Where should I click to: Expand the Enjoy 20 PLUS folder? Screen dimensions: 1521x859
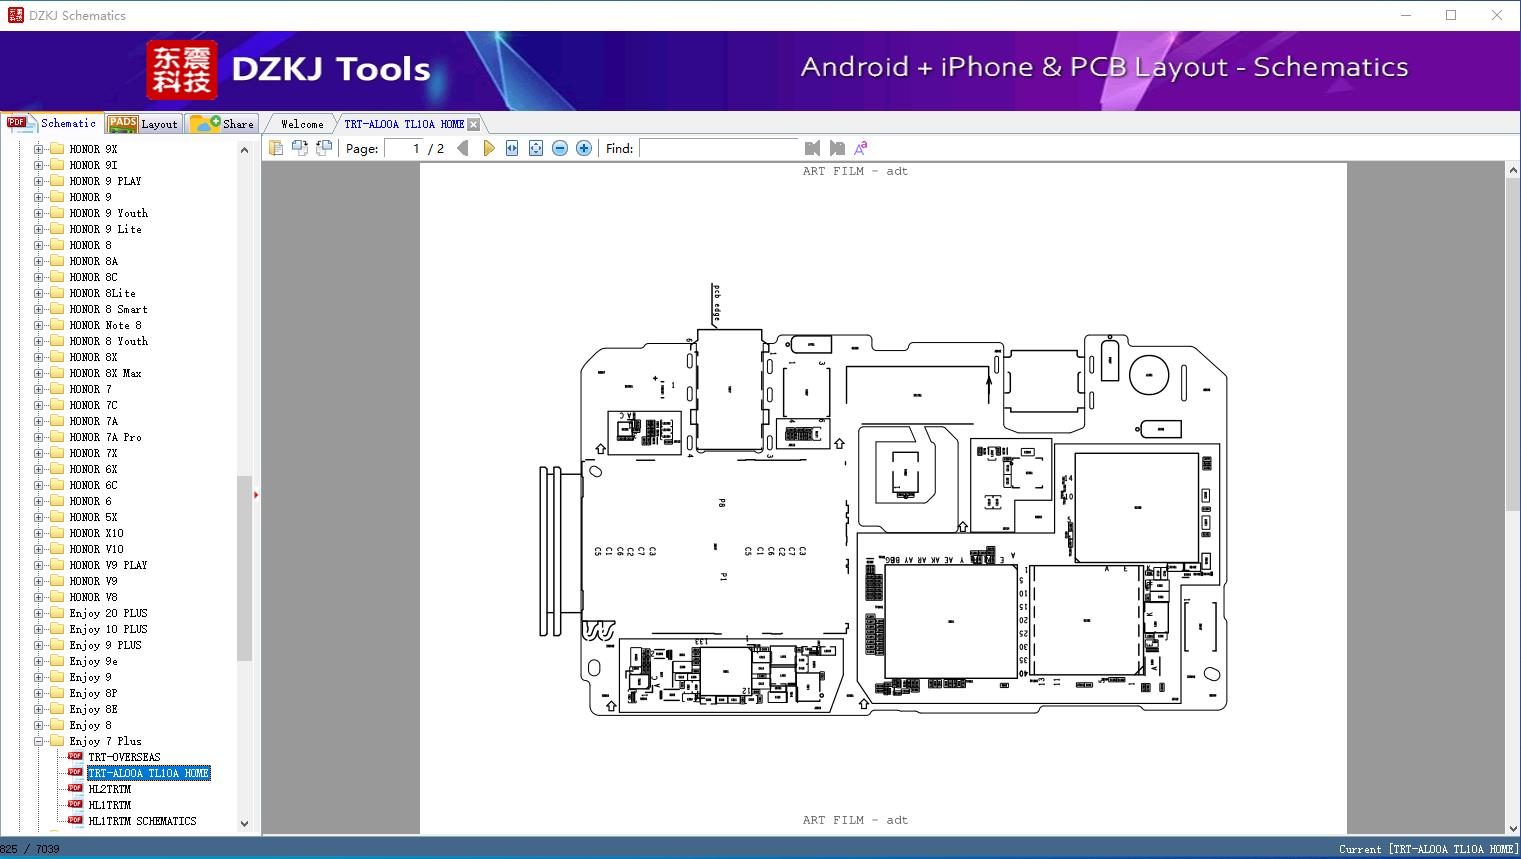[39, 613]
